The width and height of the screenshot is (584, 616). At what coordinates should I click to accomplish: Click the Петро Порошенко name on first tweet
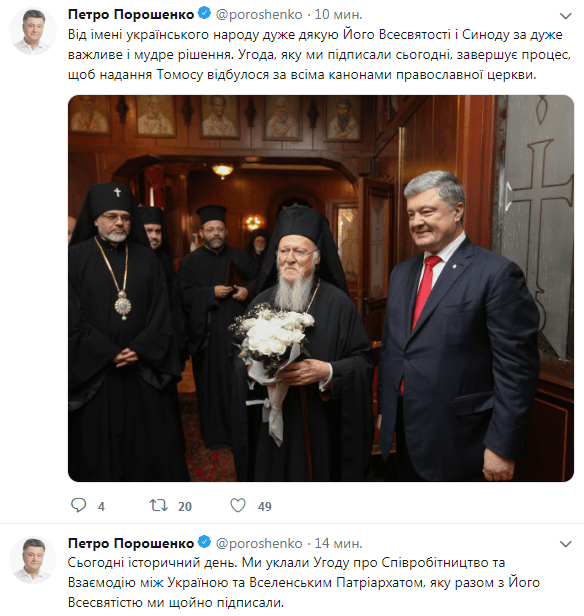click(131, 14)
